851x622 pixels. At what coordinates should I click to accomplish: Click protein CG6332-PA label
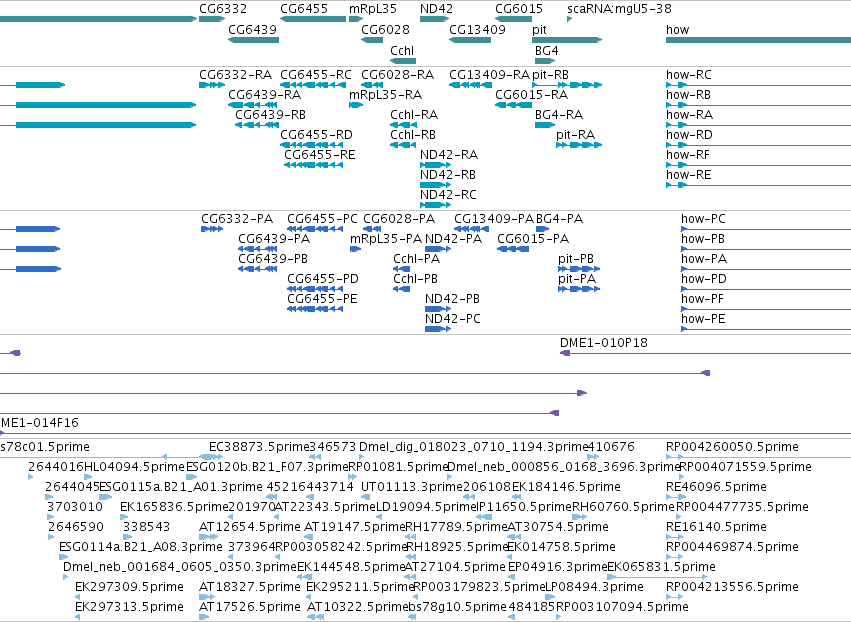point(237,219)
